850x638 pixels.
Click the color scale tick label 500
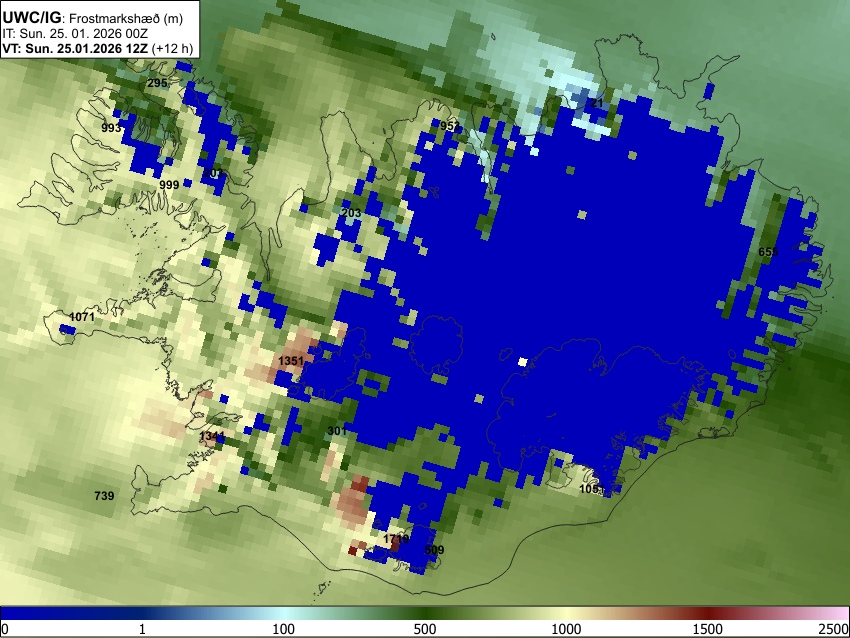(425, 629)
